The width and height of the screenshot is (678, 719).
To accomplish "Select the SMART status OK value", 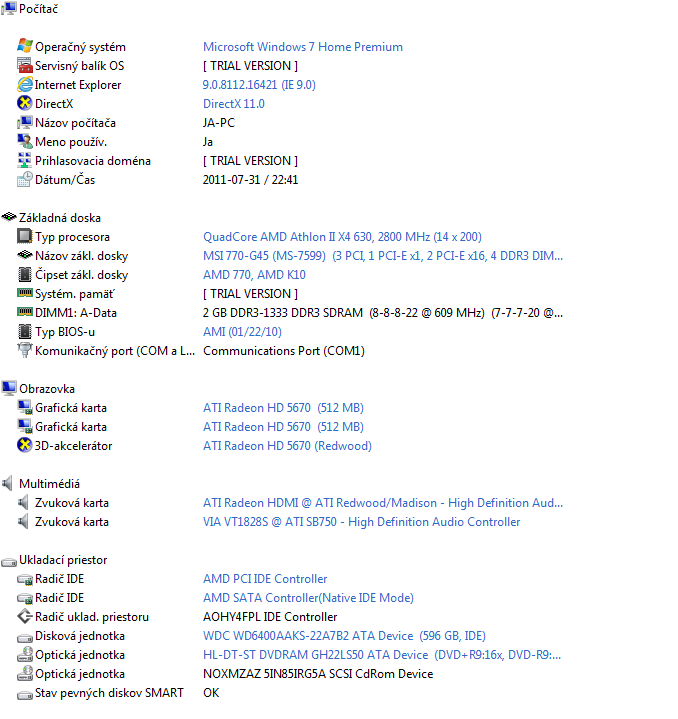I will point(211,693).
